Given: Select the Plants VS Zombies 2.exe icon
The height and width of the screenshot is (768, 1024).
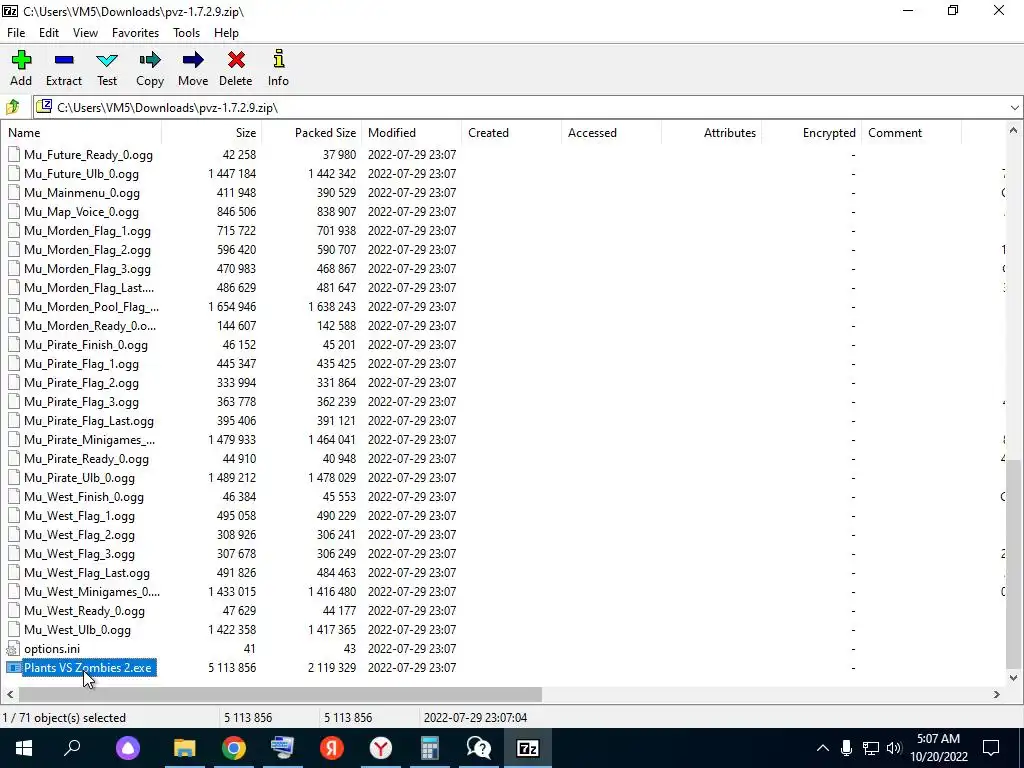Looking at the screenshot, I should tap(13, 667).
